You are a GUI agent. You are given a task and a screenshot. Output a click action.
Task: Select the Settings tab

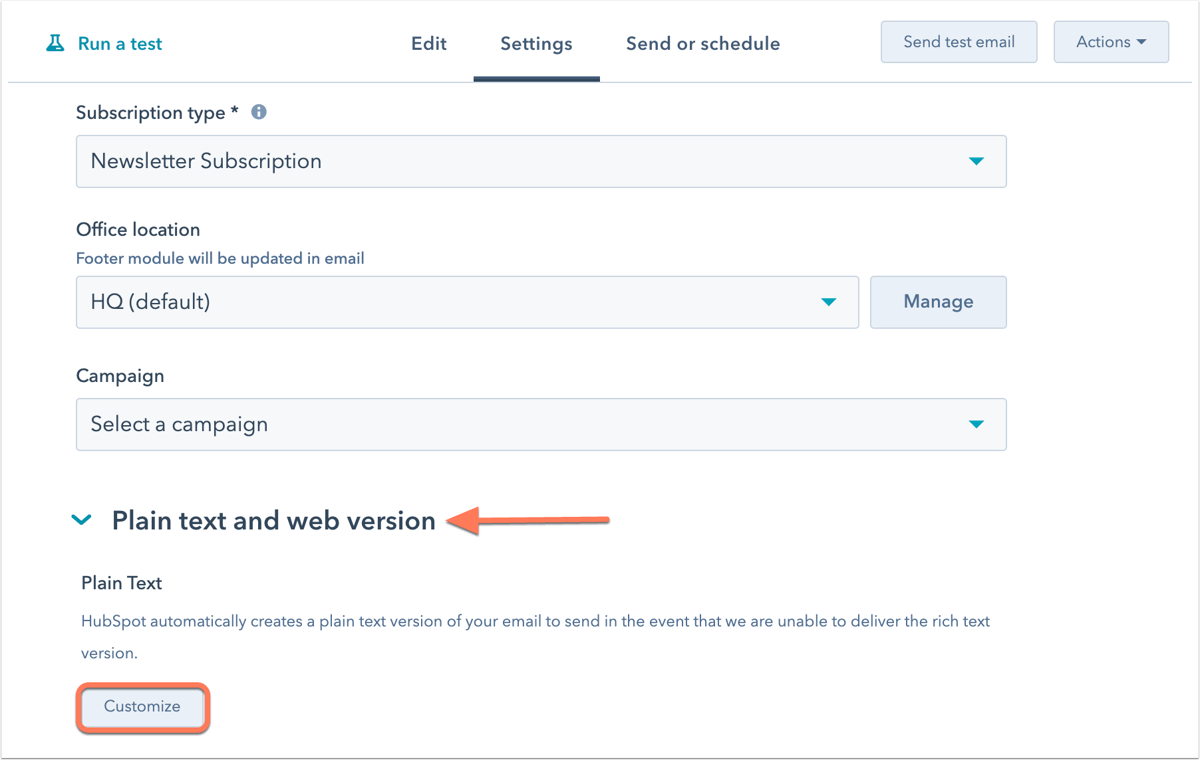point(536,43)
